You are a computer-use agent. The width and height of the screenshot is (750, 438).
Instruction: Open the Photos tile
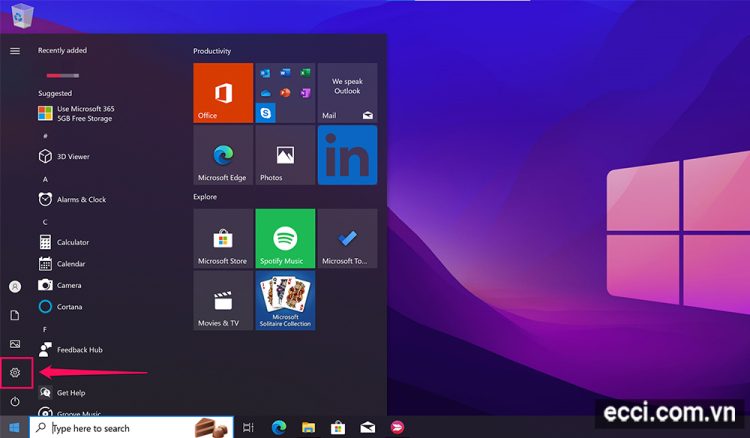[x=285, y=155]
